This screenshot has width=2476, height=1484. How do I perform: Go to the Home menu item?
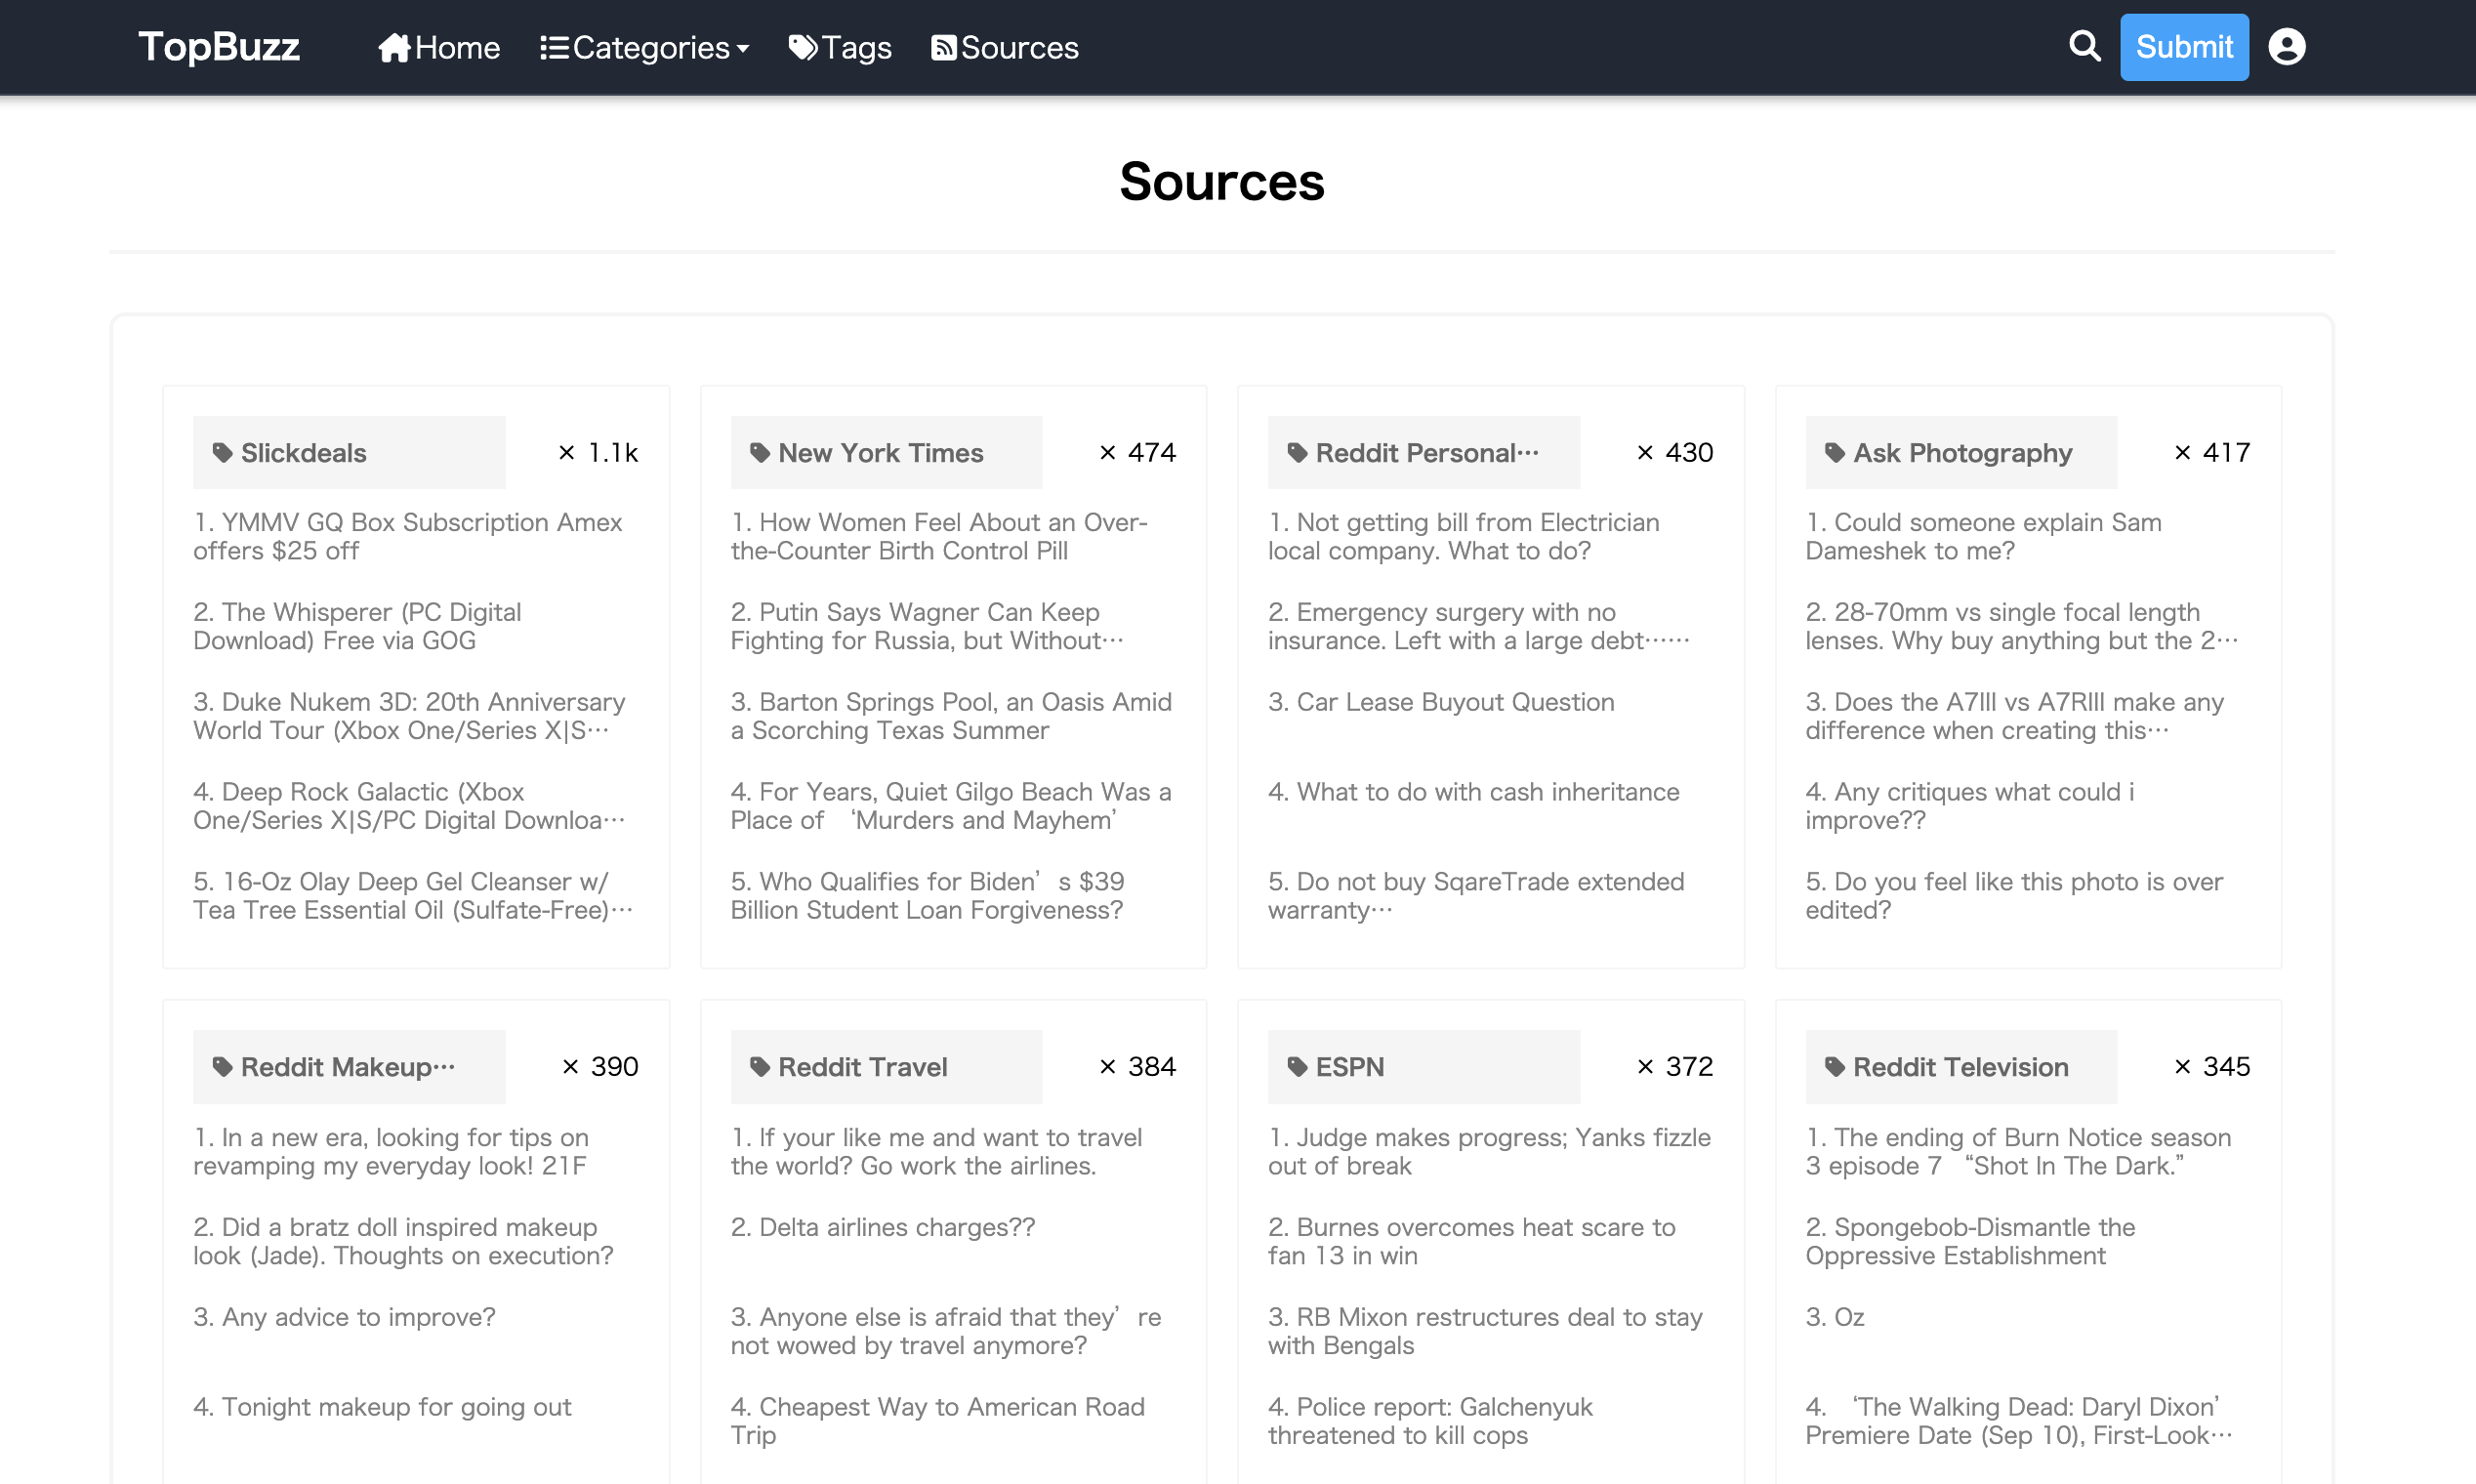(x=439, y=47)
